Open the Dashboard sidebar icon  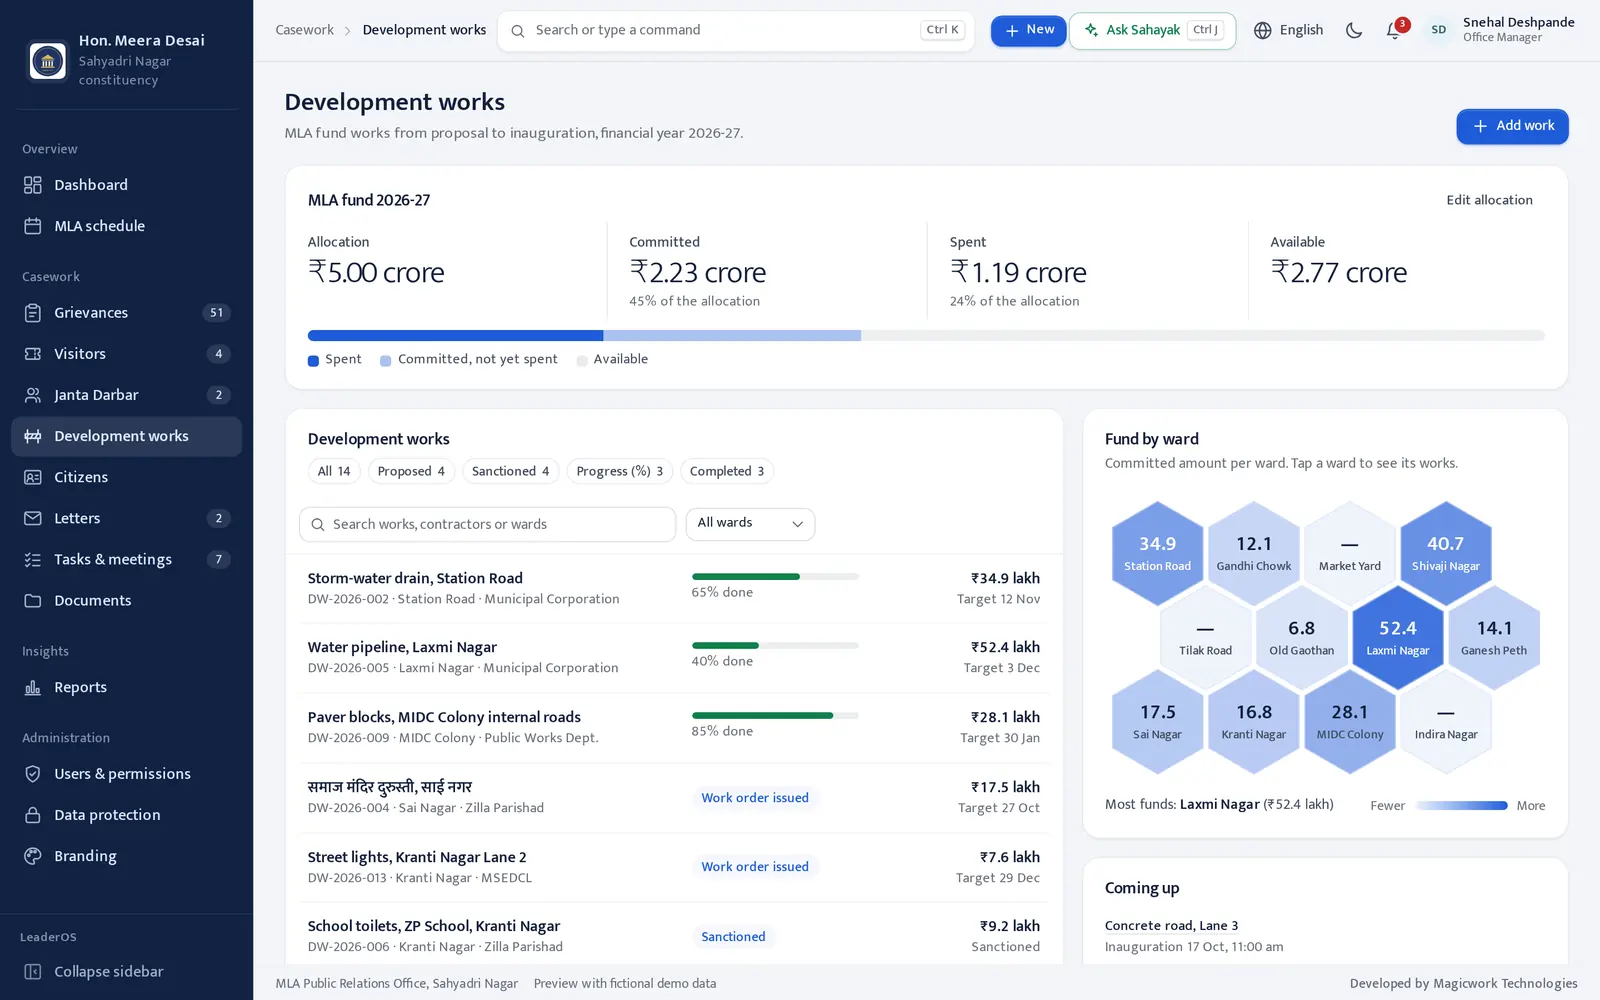pos(33,185)
